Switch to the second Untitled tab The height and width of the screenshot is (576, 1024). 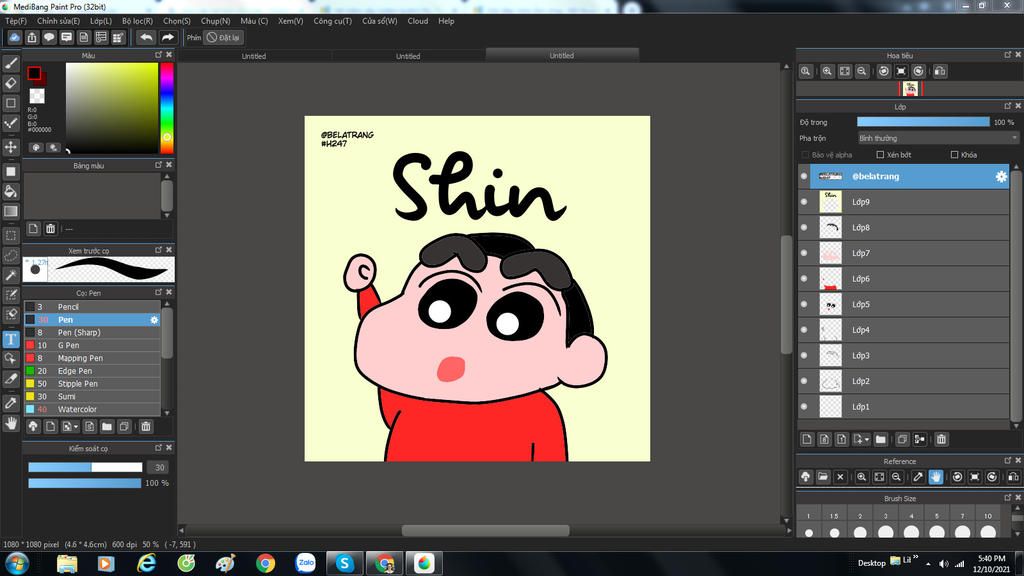tap(408, 56)
